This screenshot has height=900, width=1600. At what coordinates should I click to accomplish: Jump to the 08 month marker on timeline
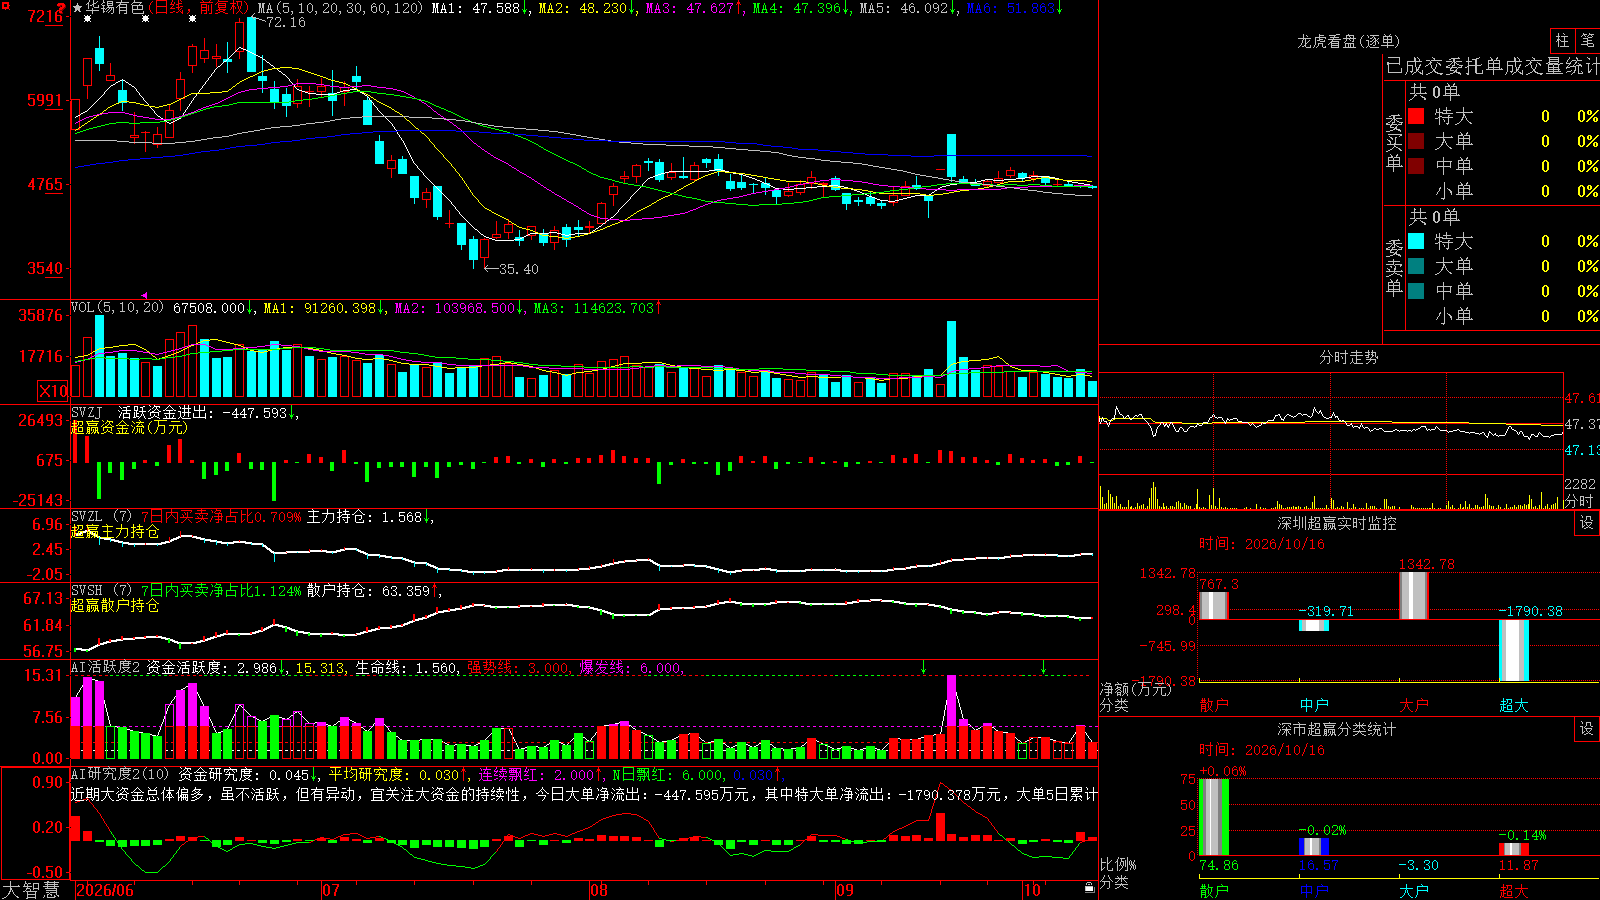[x=599, y=890]
